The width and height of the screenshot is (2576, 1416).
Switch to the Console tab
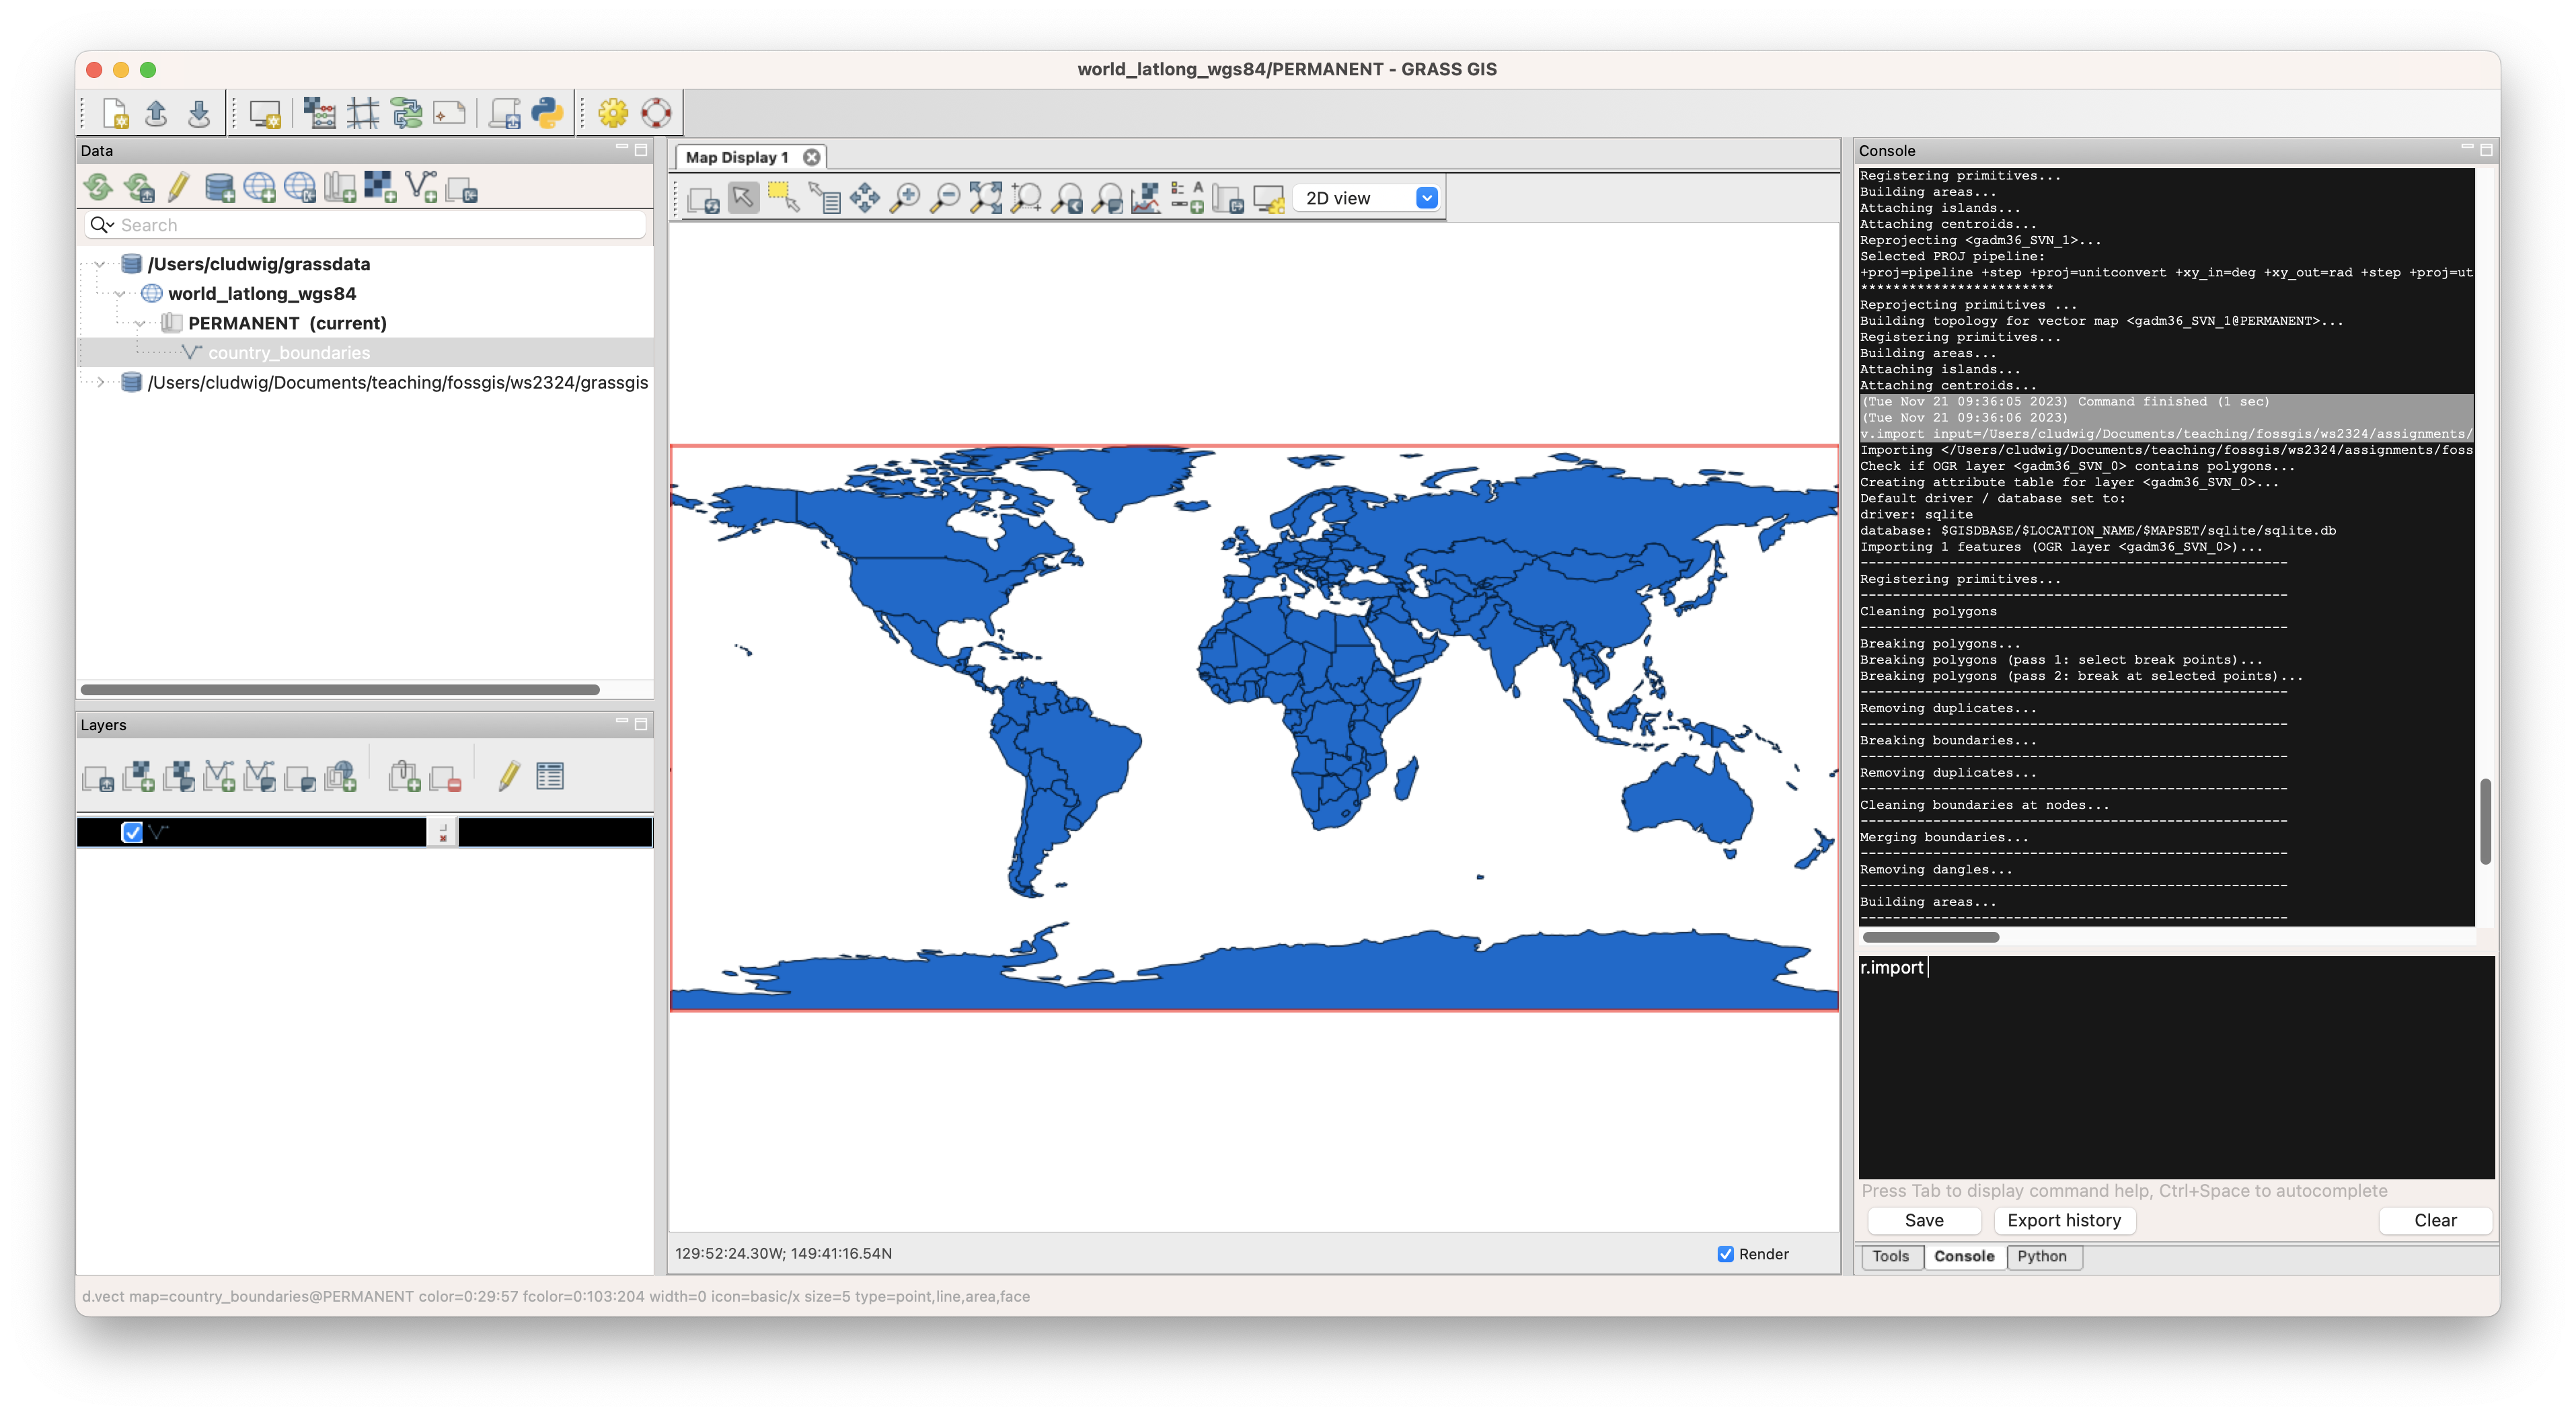click(1963, 1256)
